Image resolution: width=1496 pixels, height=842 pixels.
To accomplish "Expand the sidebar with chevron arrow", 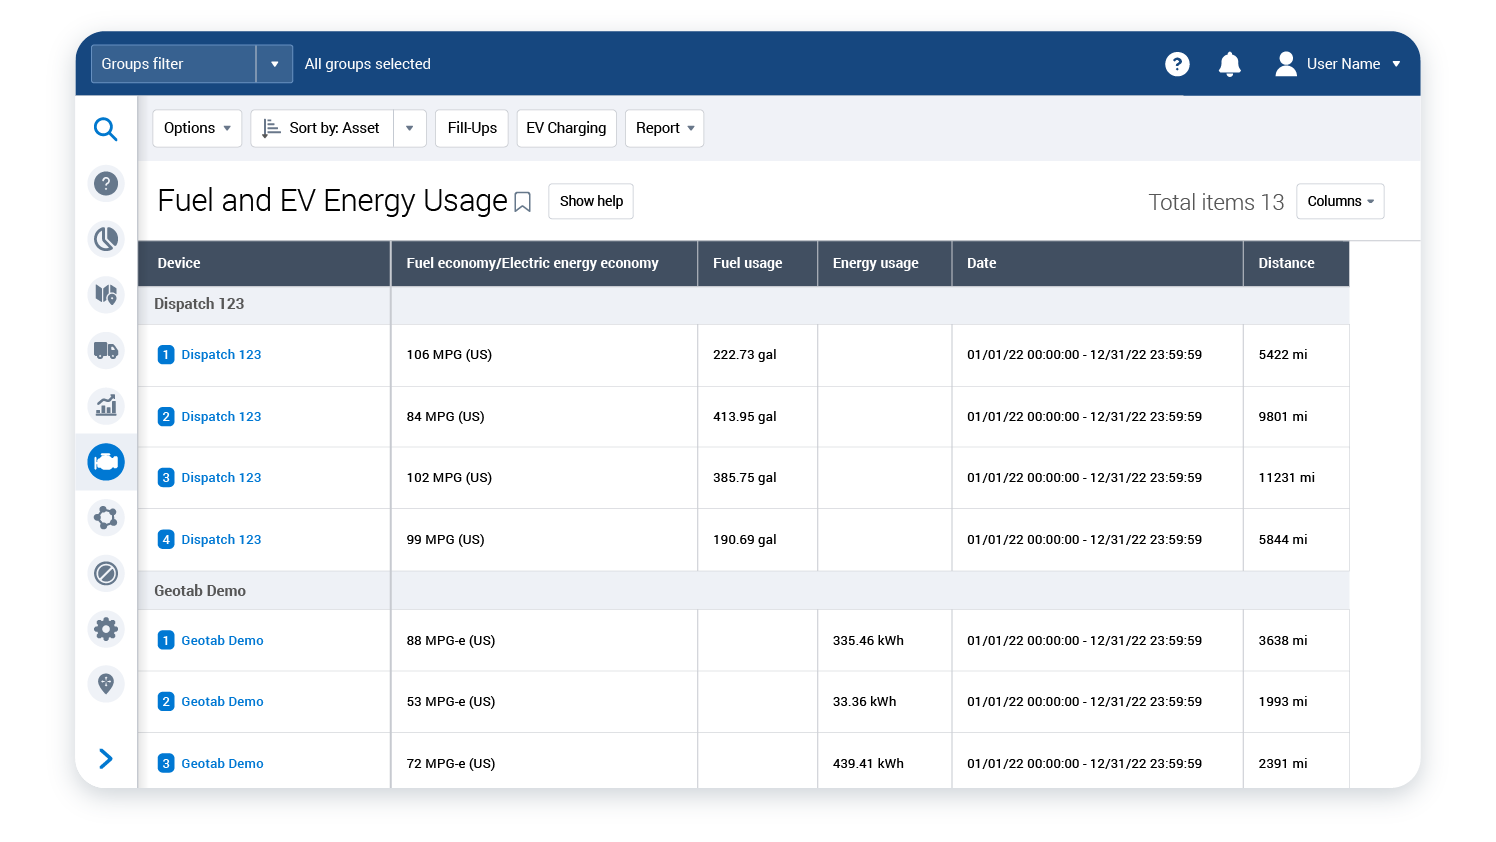I will click(106, 759).
